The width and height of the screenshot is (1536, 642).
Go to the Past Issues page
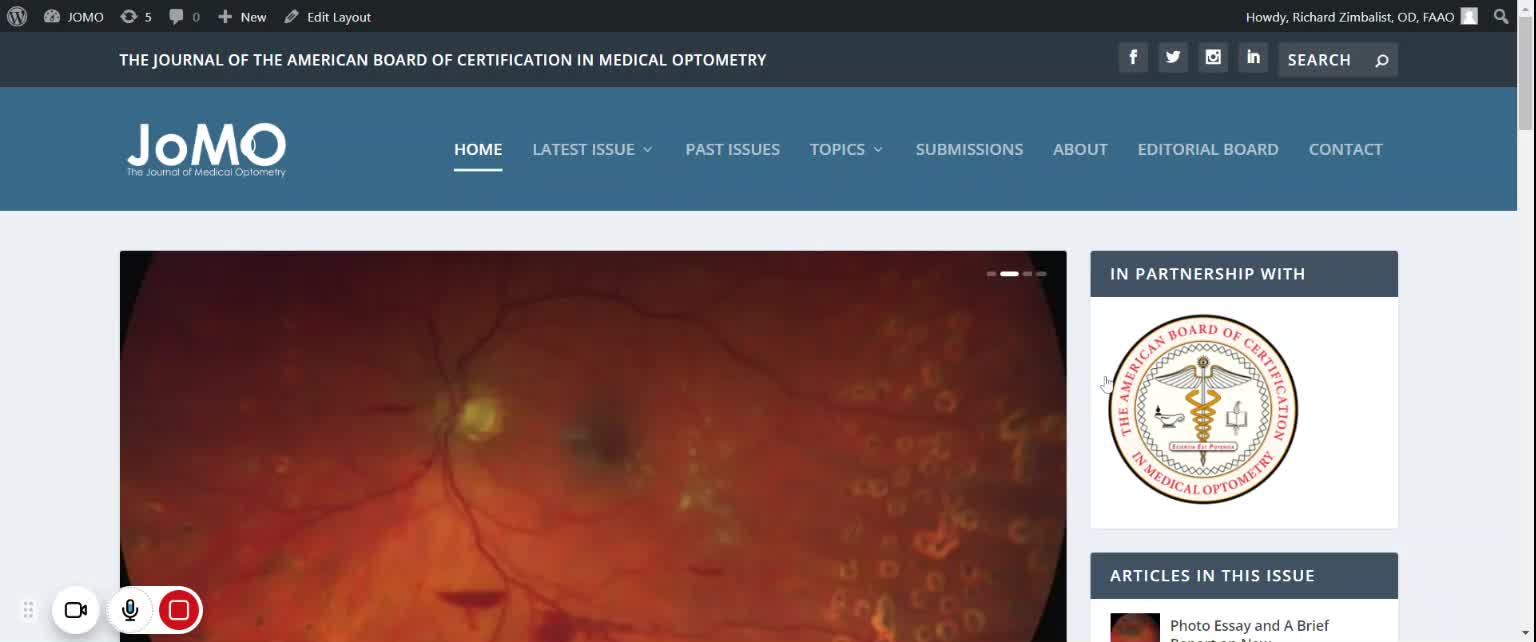(x=732, y=149)
